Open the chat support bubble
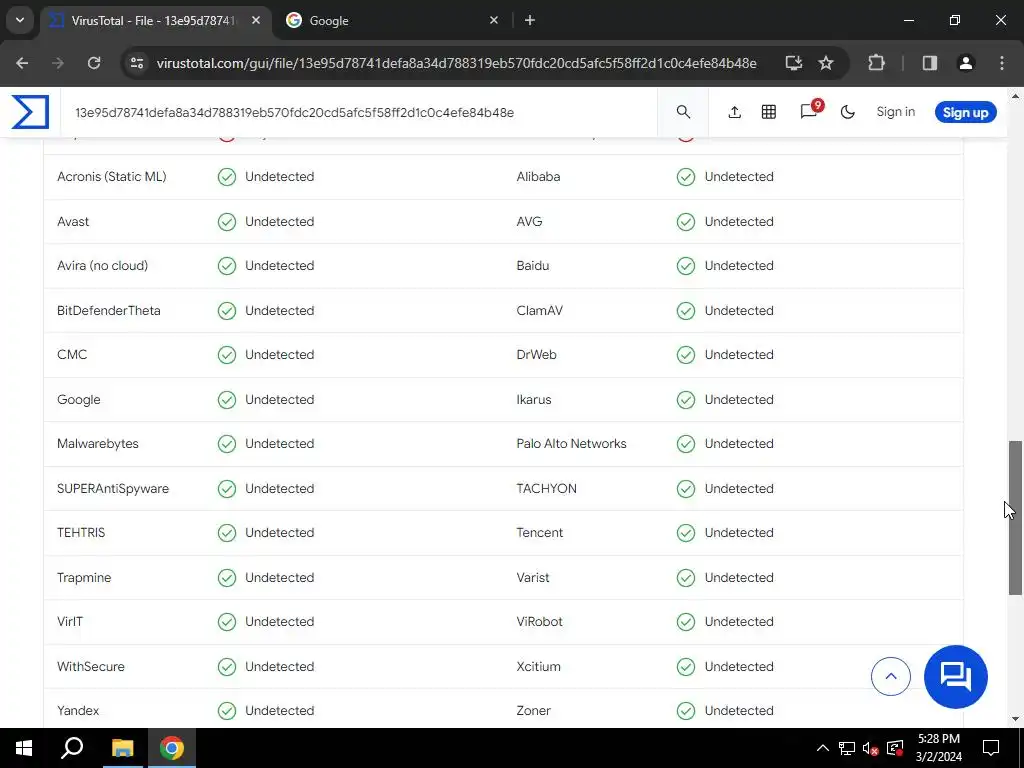The image size is (1024, 768). (x=955, y=677)
